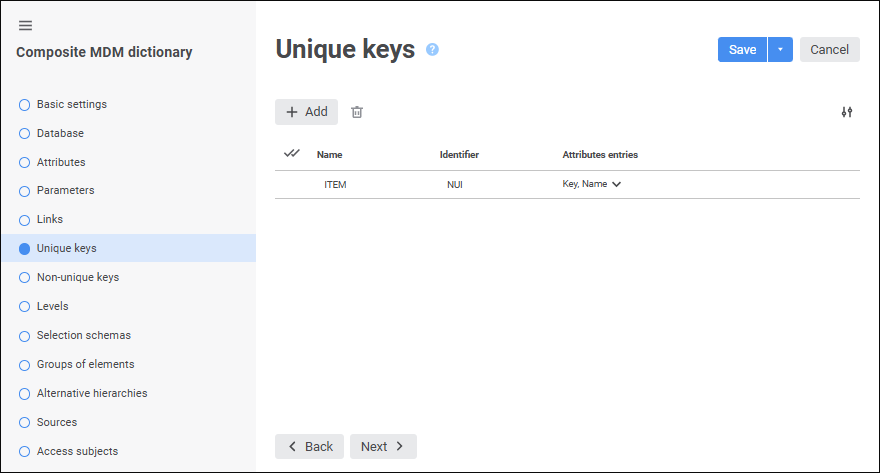Click the Save button
Screen dimensions: 880x473
point(742,50)
